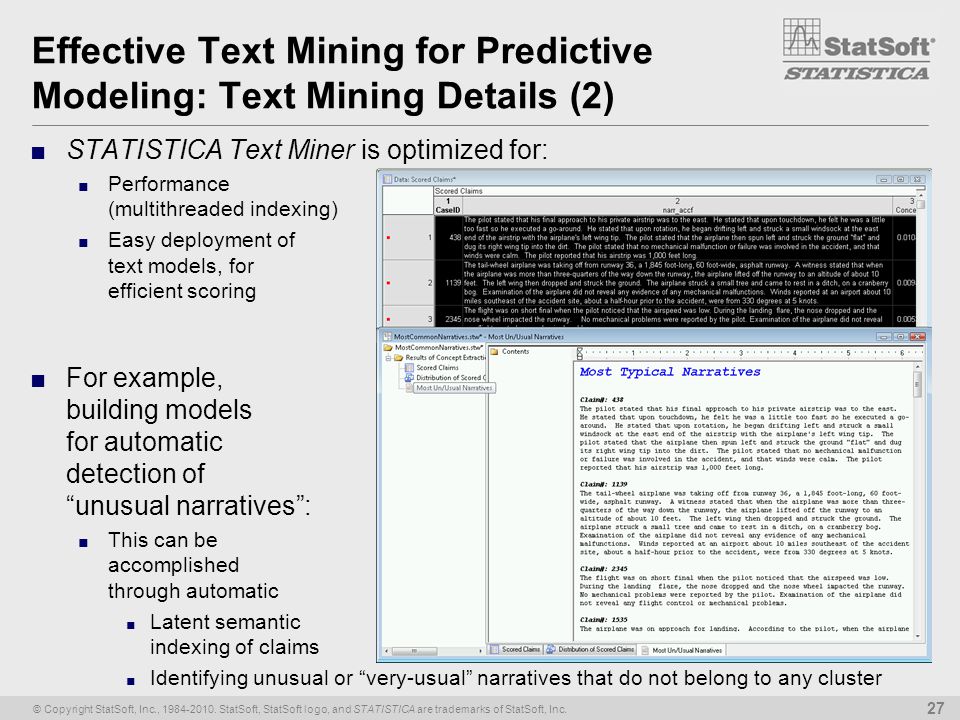Click the Scored Claims spreadsheet icon in the tree
This screenshot has width=960, height=720.
point(410,368)
